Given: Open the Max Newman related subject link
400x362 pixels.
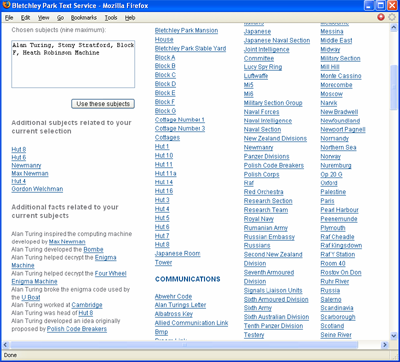Looking at the screenshot, I should pos(30,173).
